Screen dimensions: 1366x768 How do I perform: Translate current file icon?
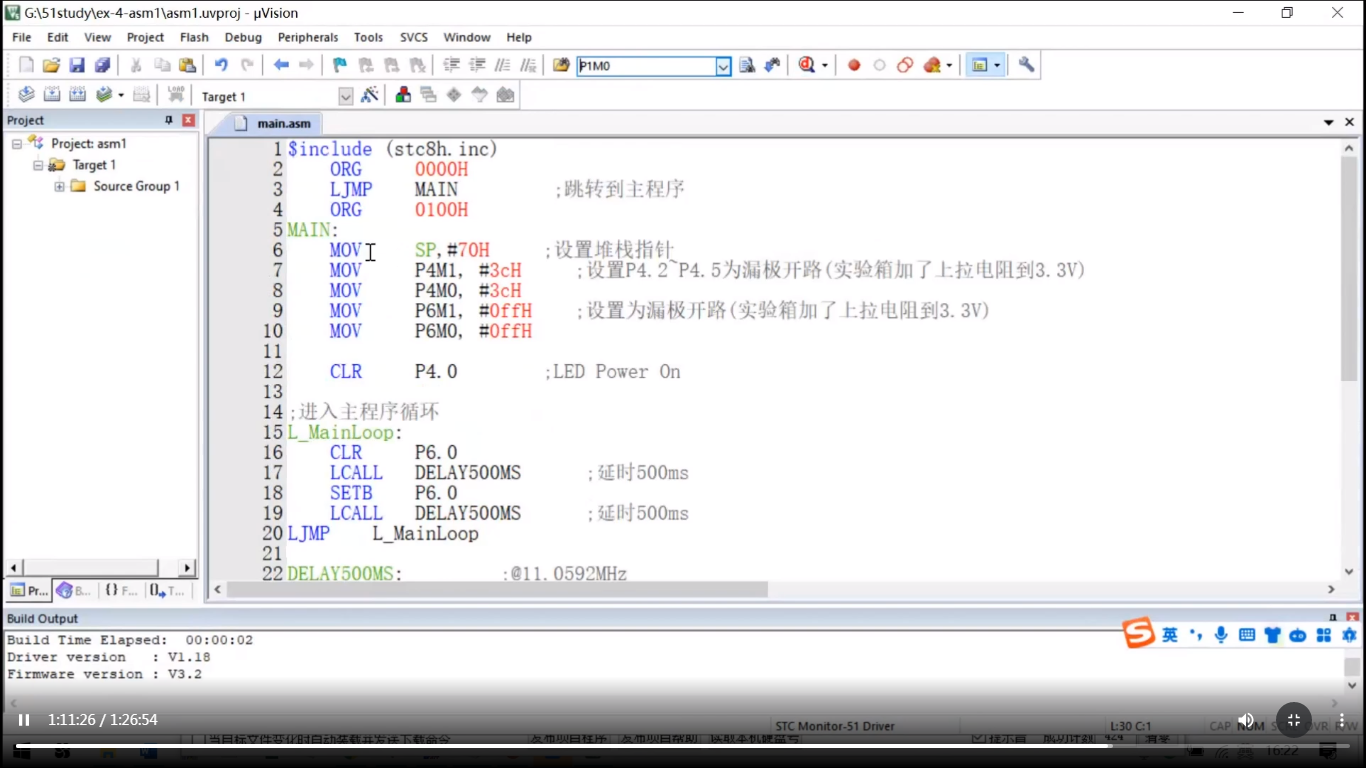coord(26,95)
